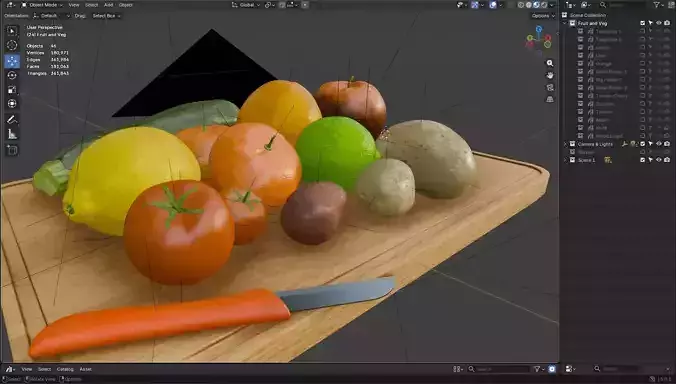Screen dimensions: 676x384
Task: Select the Fruit and Veg collection row
Action: [x=617, y=23]
